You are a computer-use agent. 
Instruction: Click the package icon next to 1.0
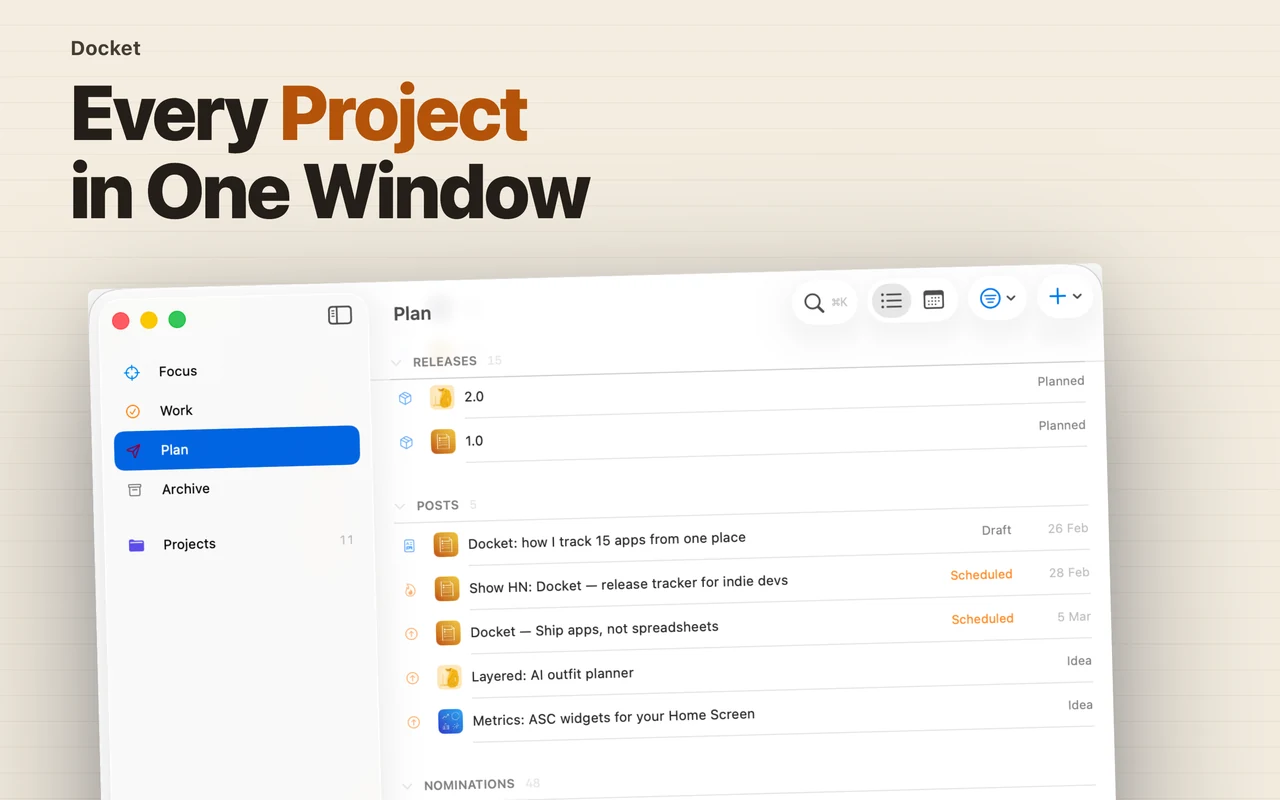[406, 442]
